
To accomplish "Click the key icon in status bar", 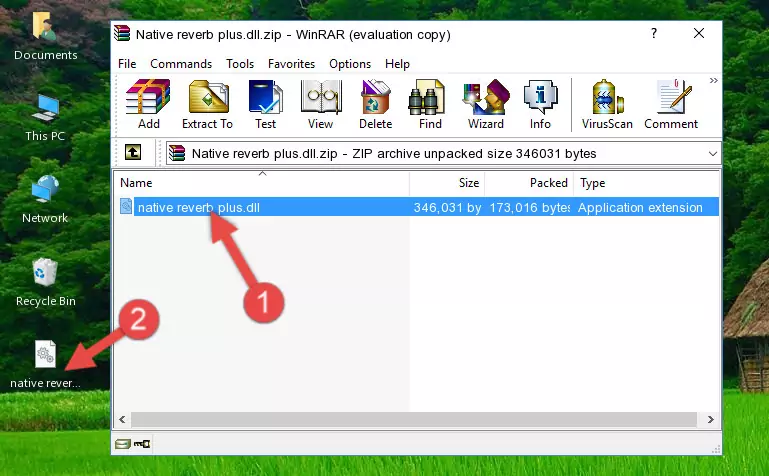I will point(142,444).
